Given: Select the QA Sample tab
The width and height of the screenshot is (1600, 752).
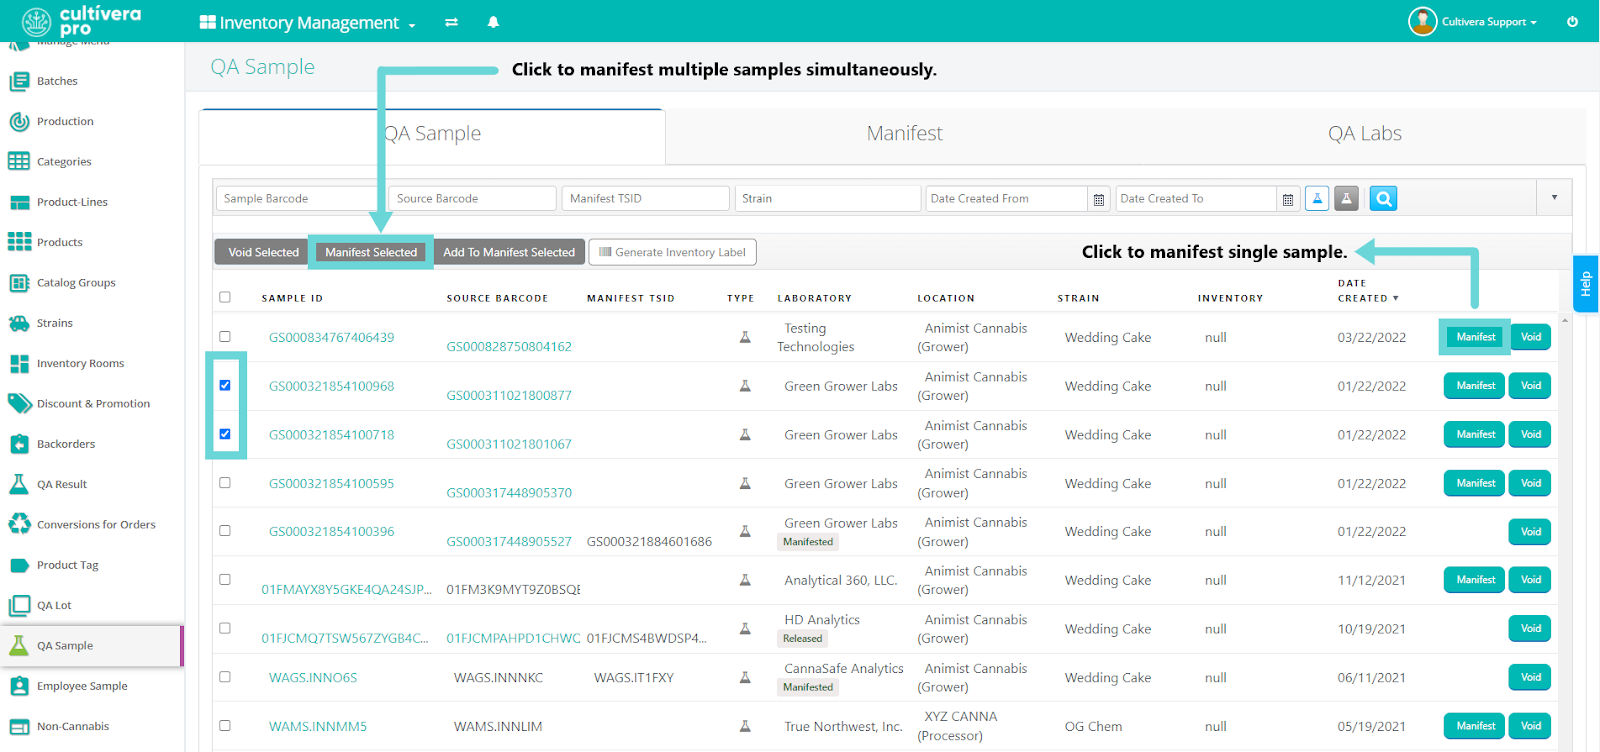Looking at the screenshot, I should coord(432,134).
